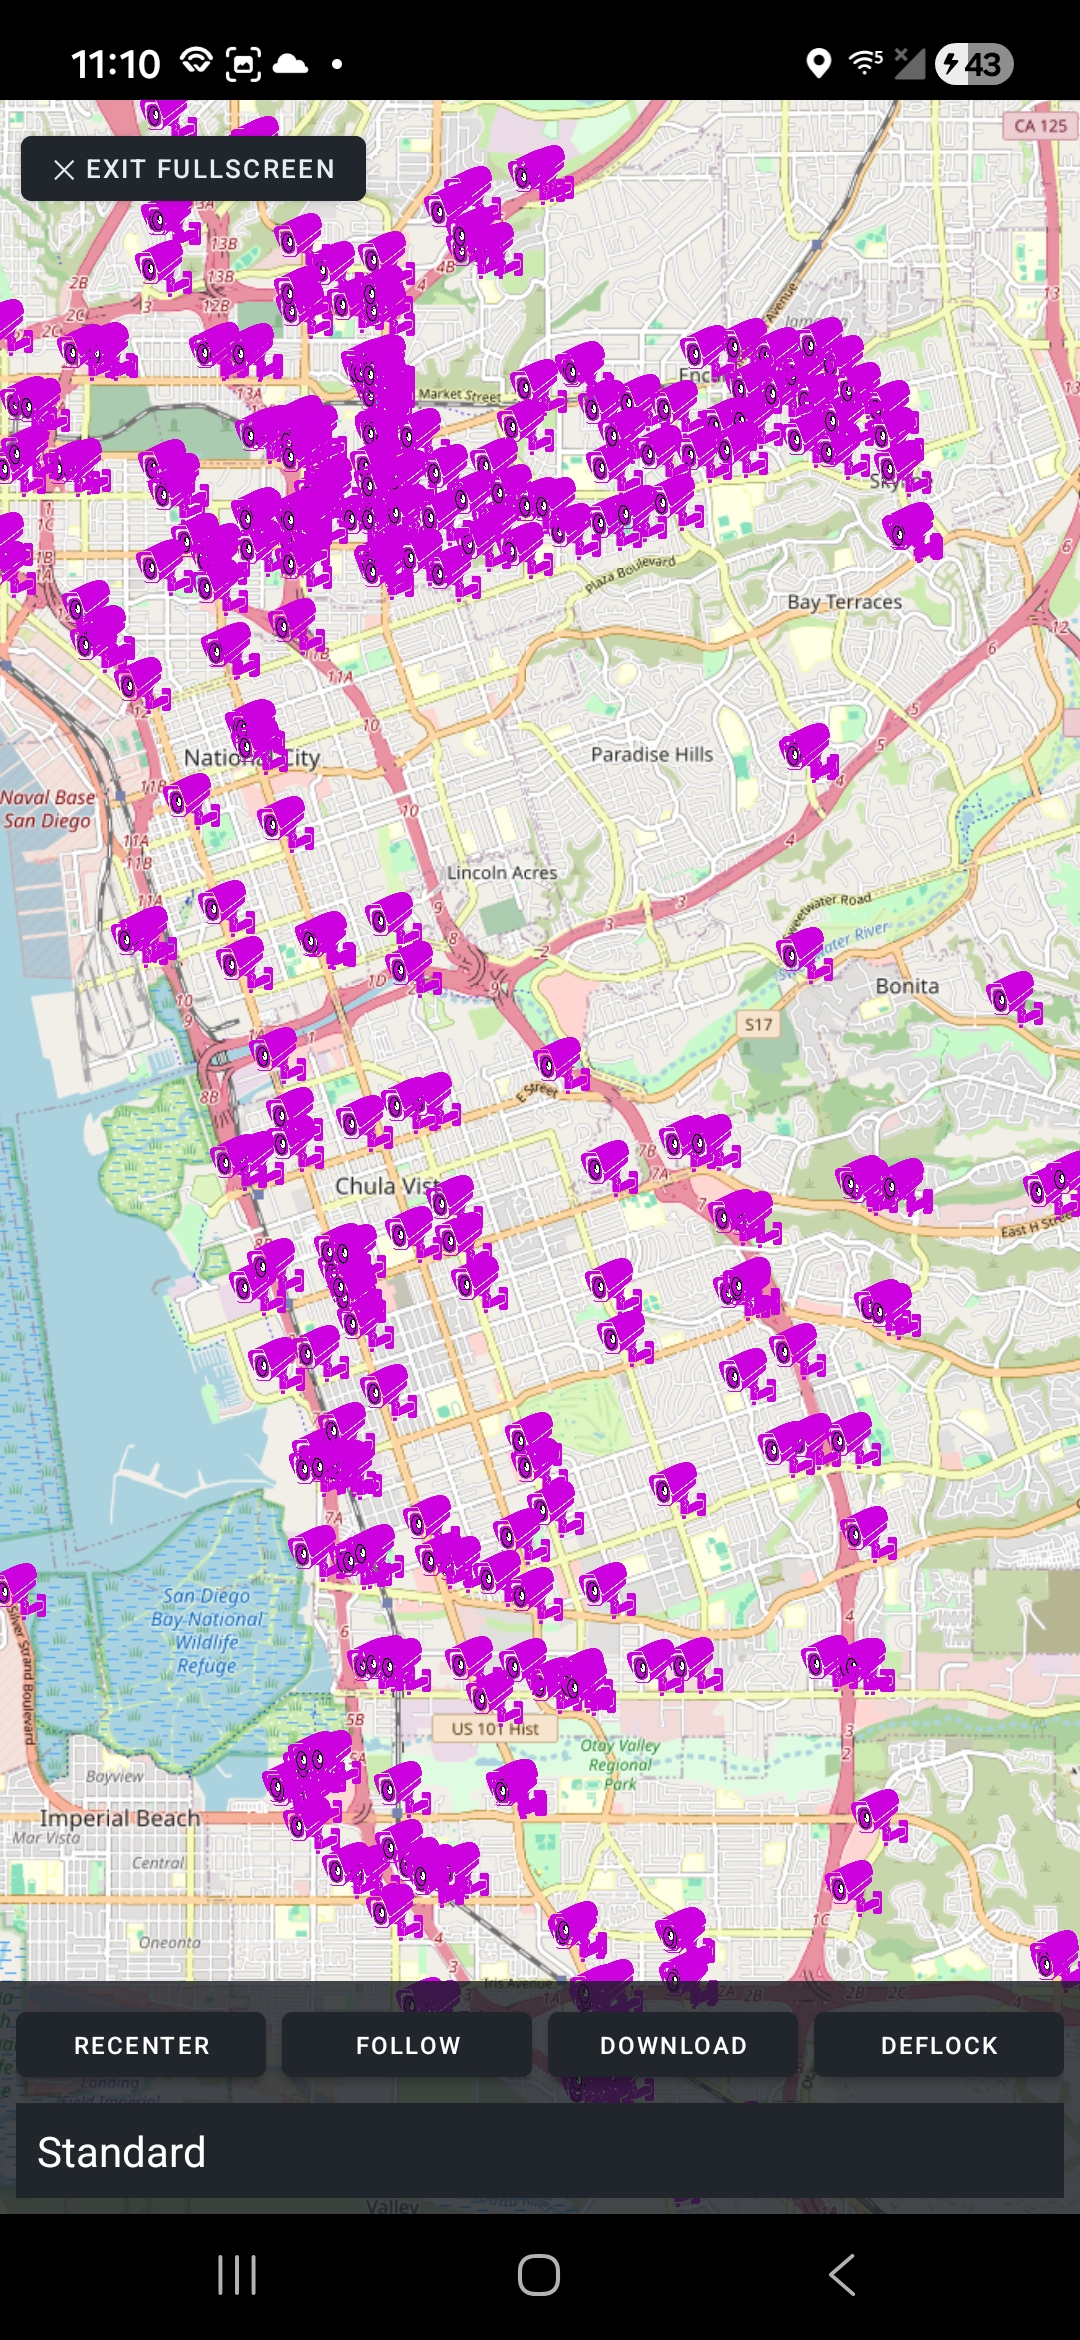Screen dimensions: 1080x2340
Task: Tap the CA 125 highway shield
Action: click(x=1040, y=126)
